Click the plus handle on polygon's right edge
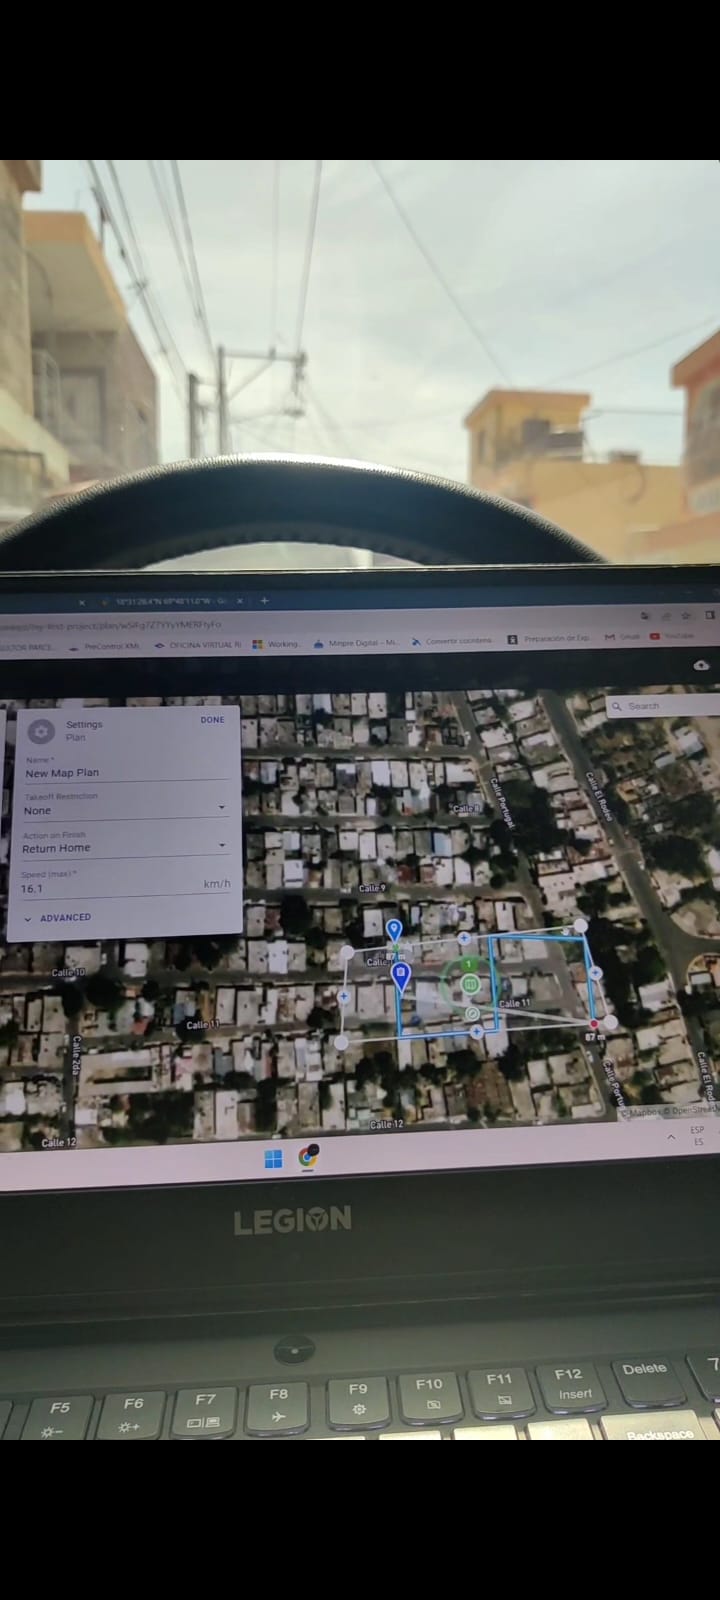The image size is (720, 1600). click(595, 972)
